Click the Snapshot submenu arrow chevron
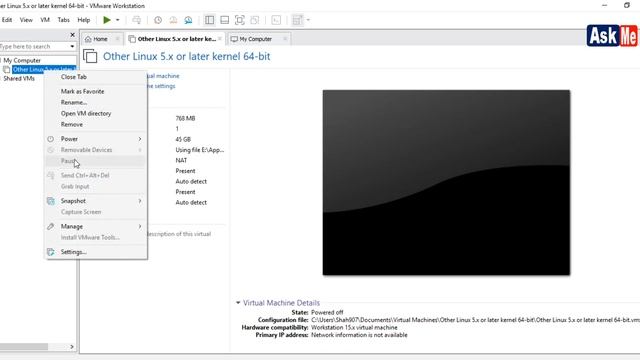Viewport: 640px width, 360px height. coord(140,201)
